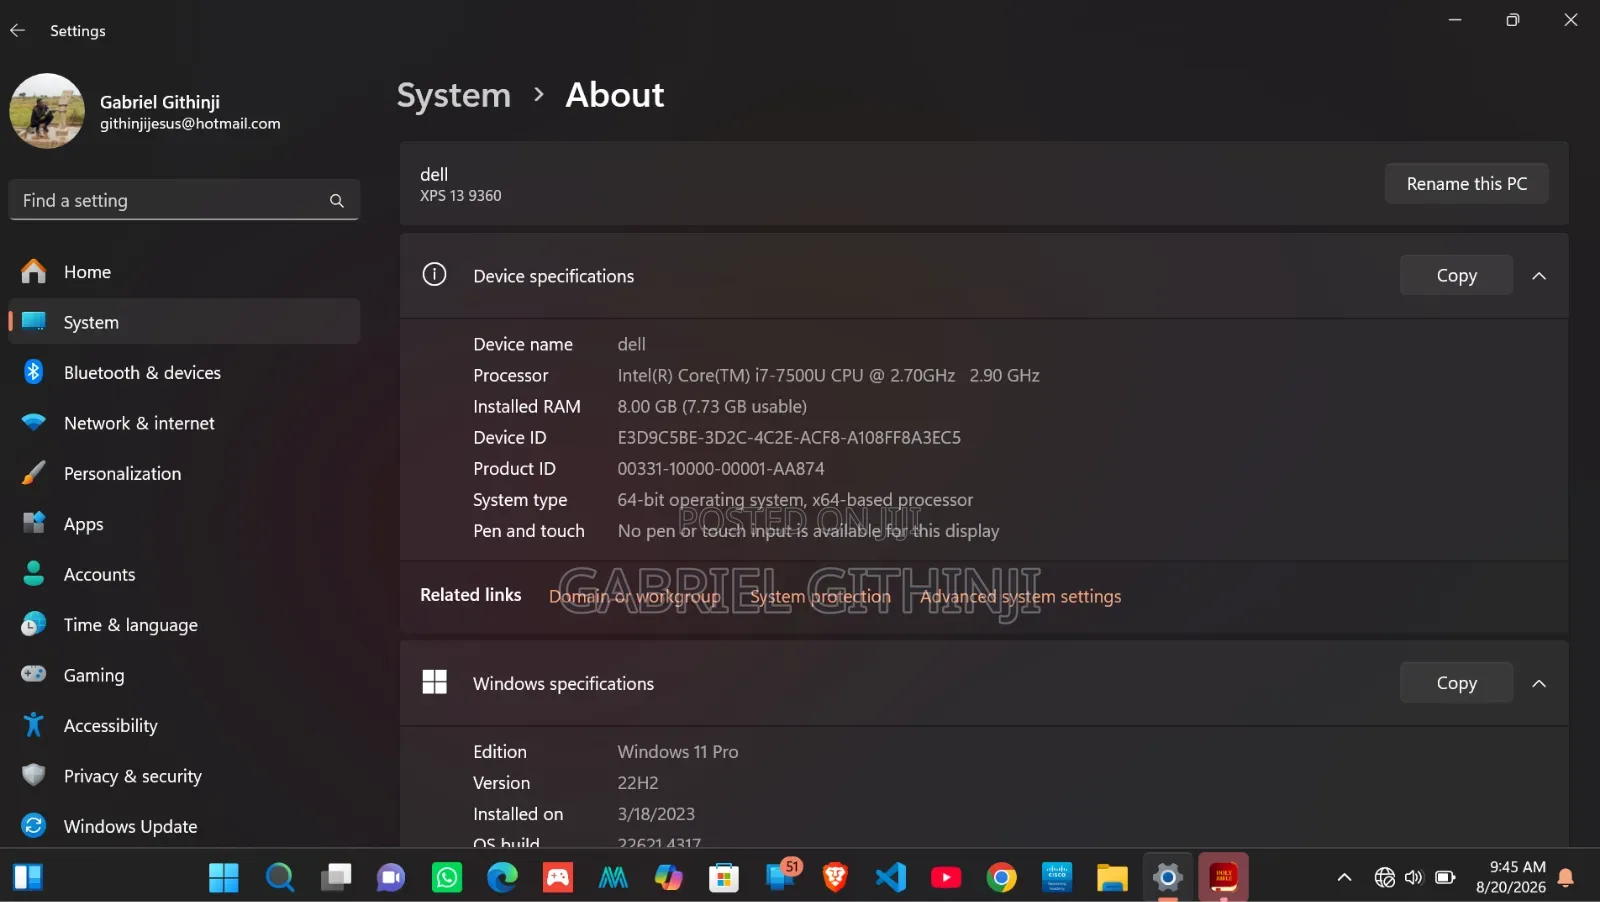
Task: Copy the Device specifications
Action: tap(1456, 276)
